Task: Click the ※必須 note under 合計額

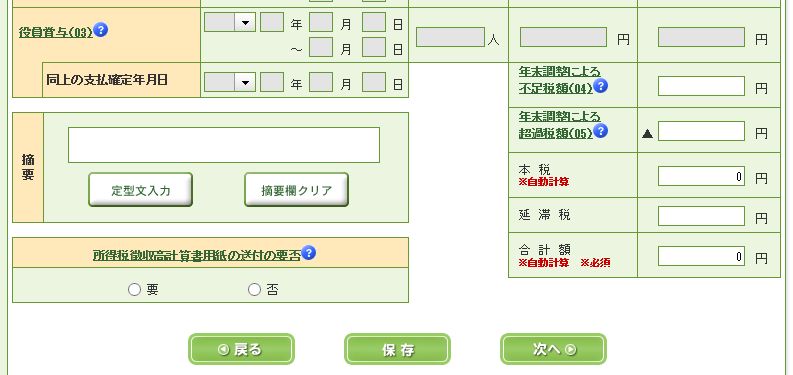Action: [595, 263]
